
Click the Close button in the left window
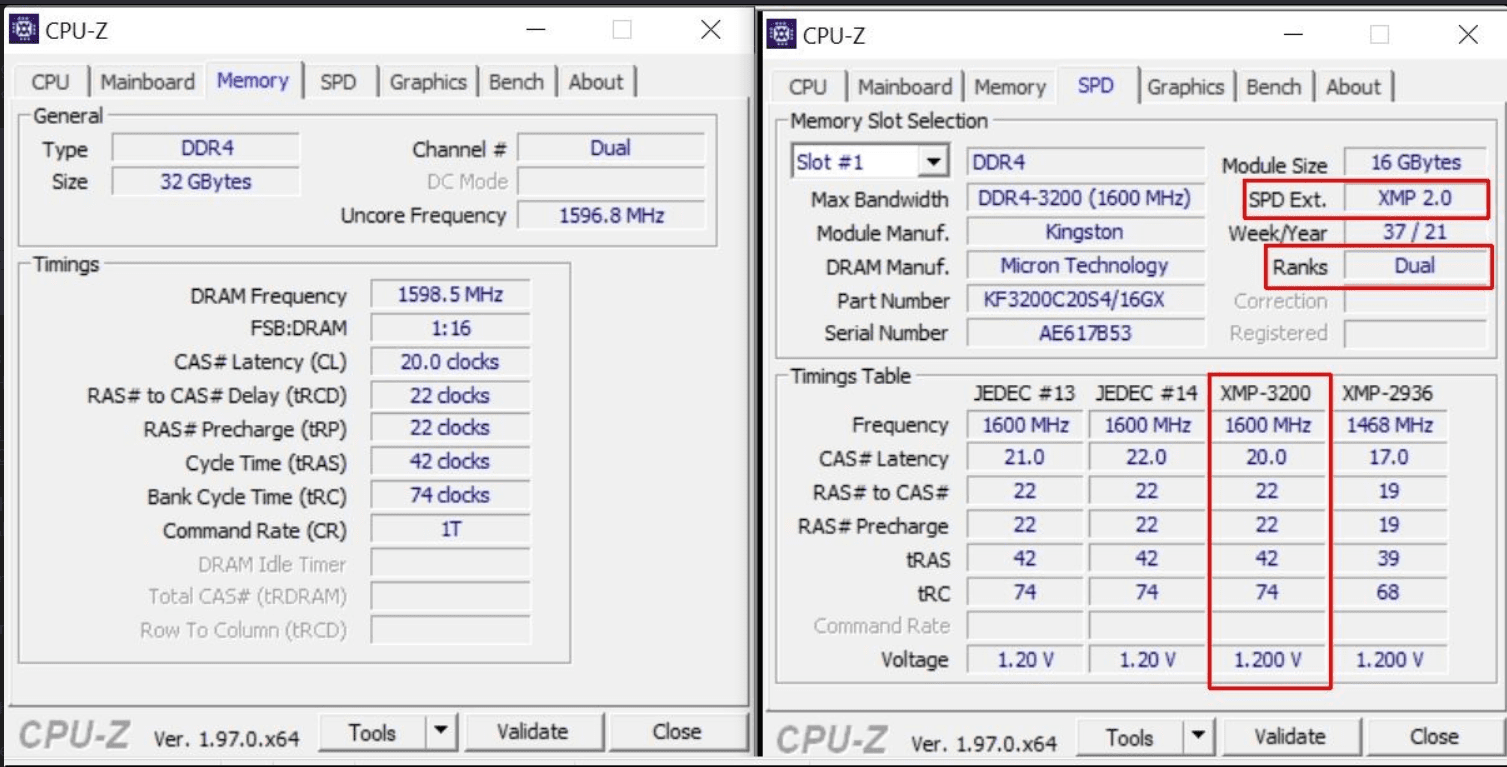676,733
